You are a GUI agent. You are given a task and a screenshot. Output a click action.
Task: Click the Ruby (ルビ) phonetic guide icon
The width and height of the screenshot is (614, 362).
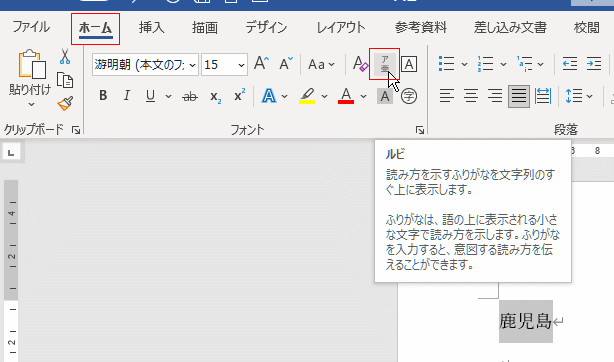[385, 64]
